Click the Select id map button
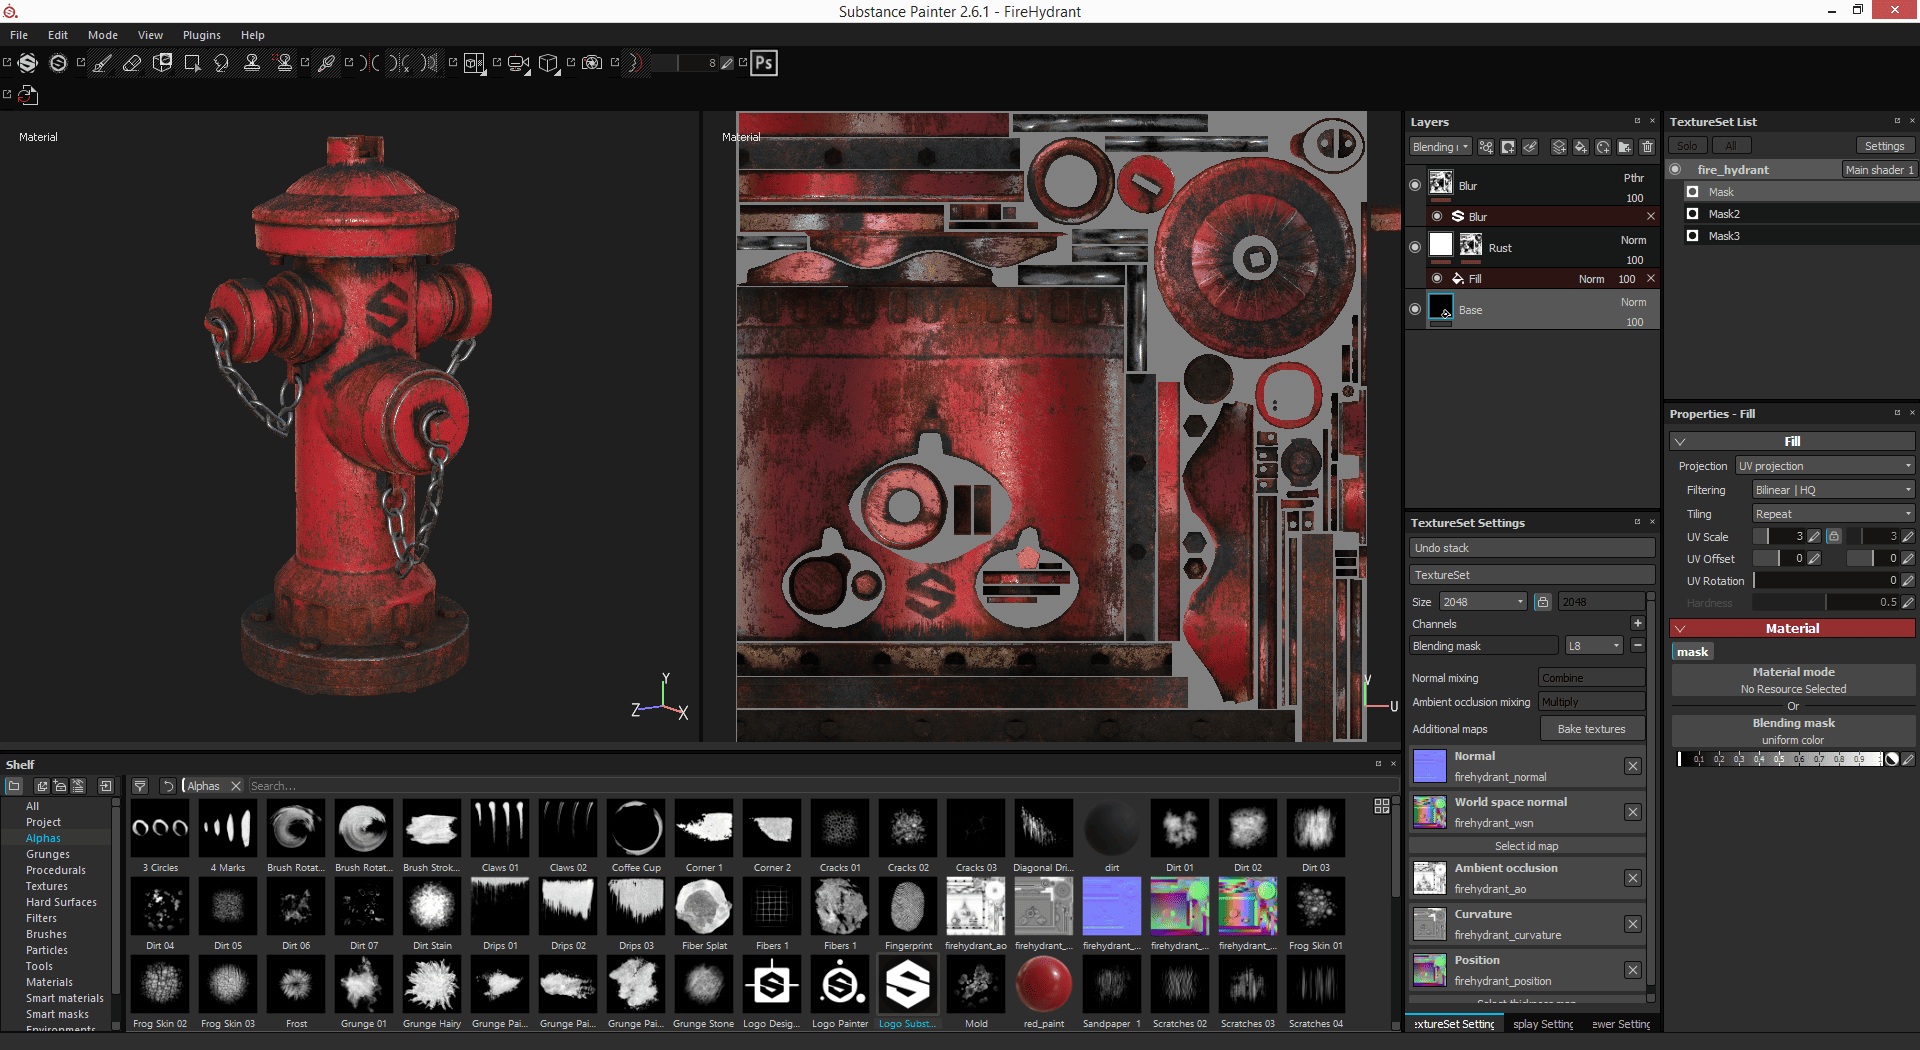 (x=1526, y=846)
